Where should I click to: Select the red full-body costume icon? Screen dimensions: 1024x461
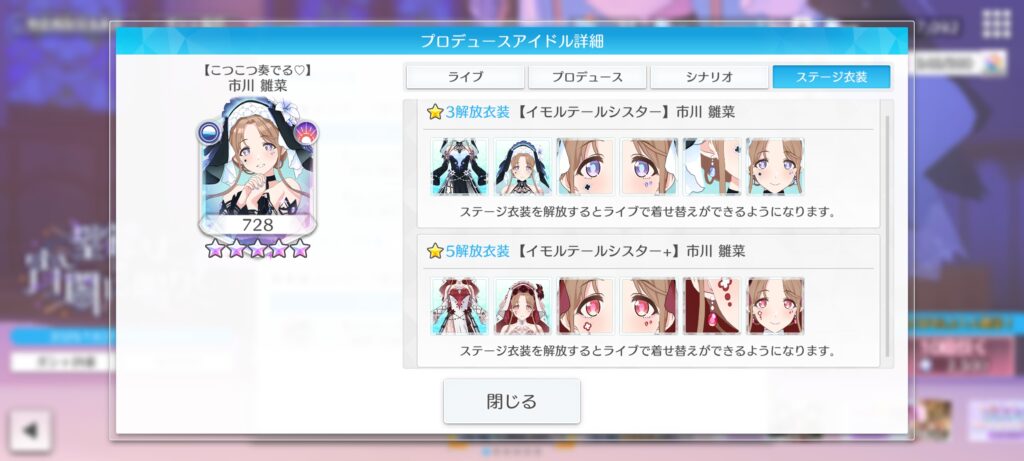pos(459,306)
